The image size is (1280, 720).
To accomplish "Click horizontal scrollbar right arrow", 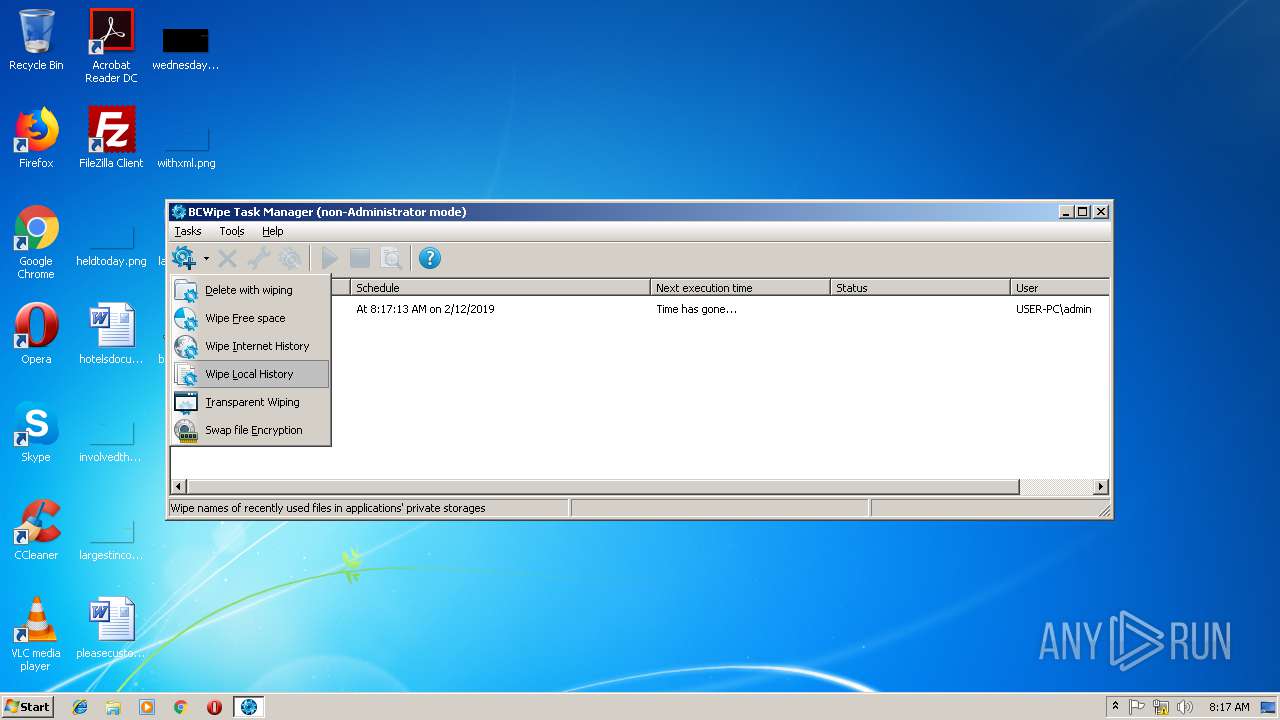I will pyautogui.click(x=1100, y=487).
